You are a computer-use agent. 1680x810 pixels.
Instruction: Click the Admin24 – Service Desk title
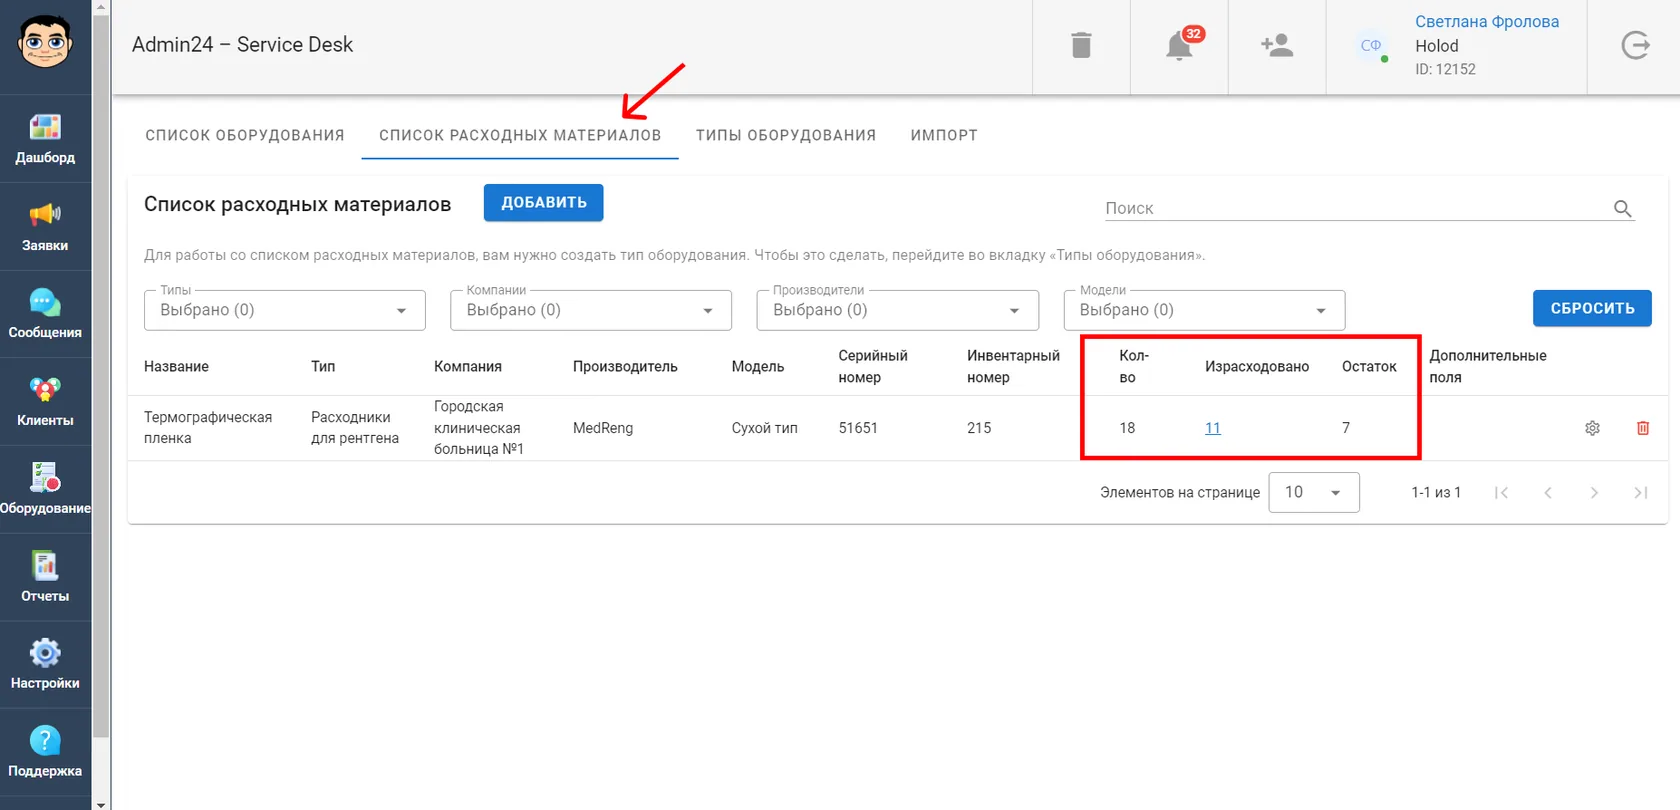pos(243,45)
